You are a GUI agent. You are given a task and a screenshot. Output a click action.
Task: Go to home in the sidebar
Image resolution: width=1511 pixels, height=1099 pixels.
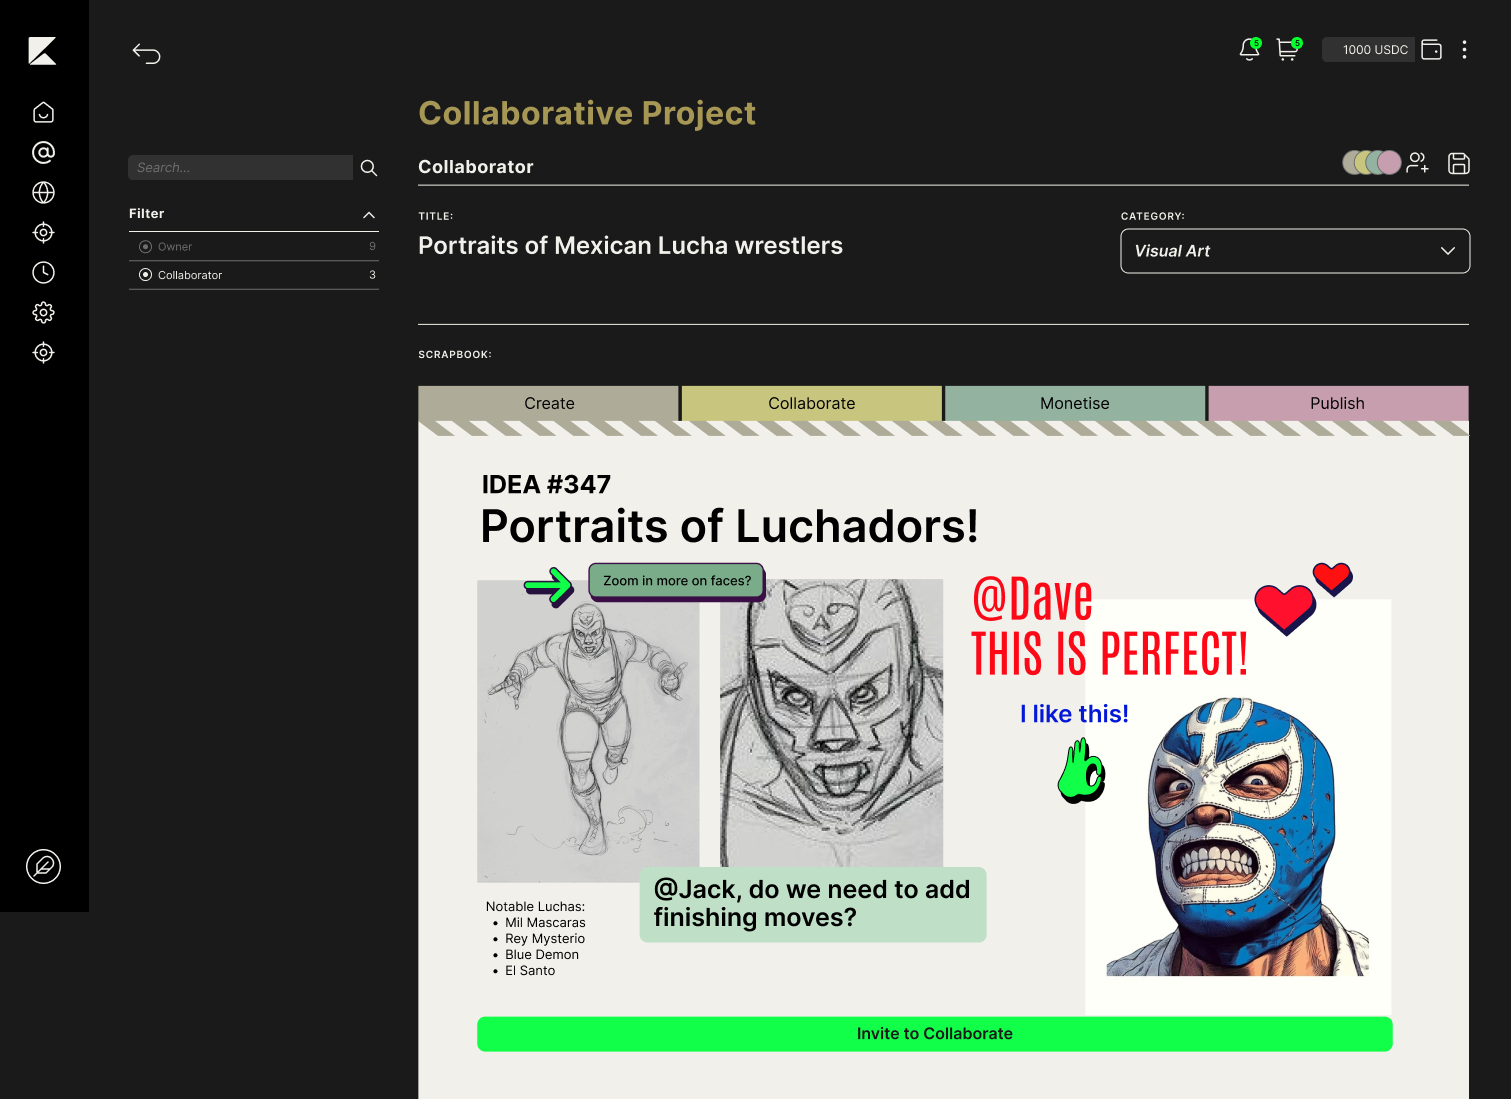tap(43, 112)
